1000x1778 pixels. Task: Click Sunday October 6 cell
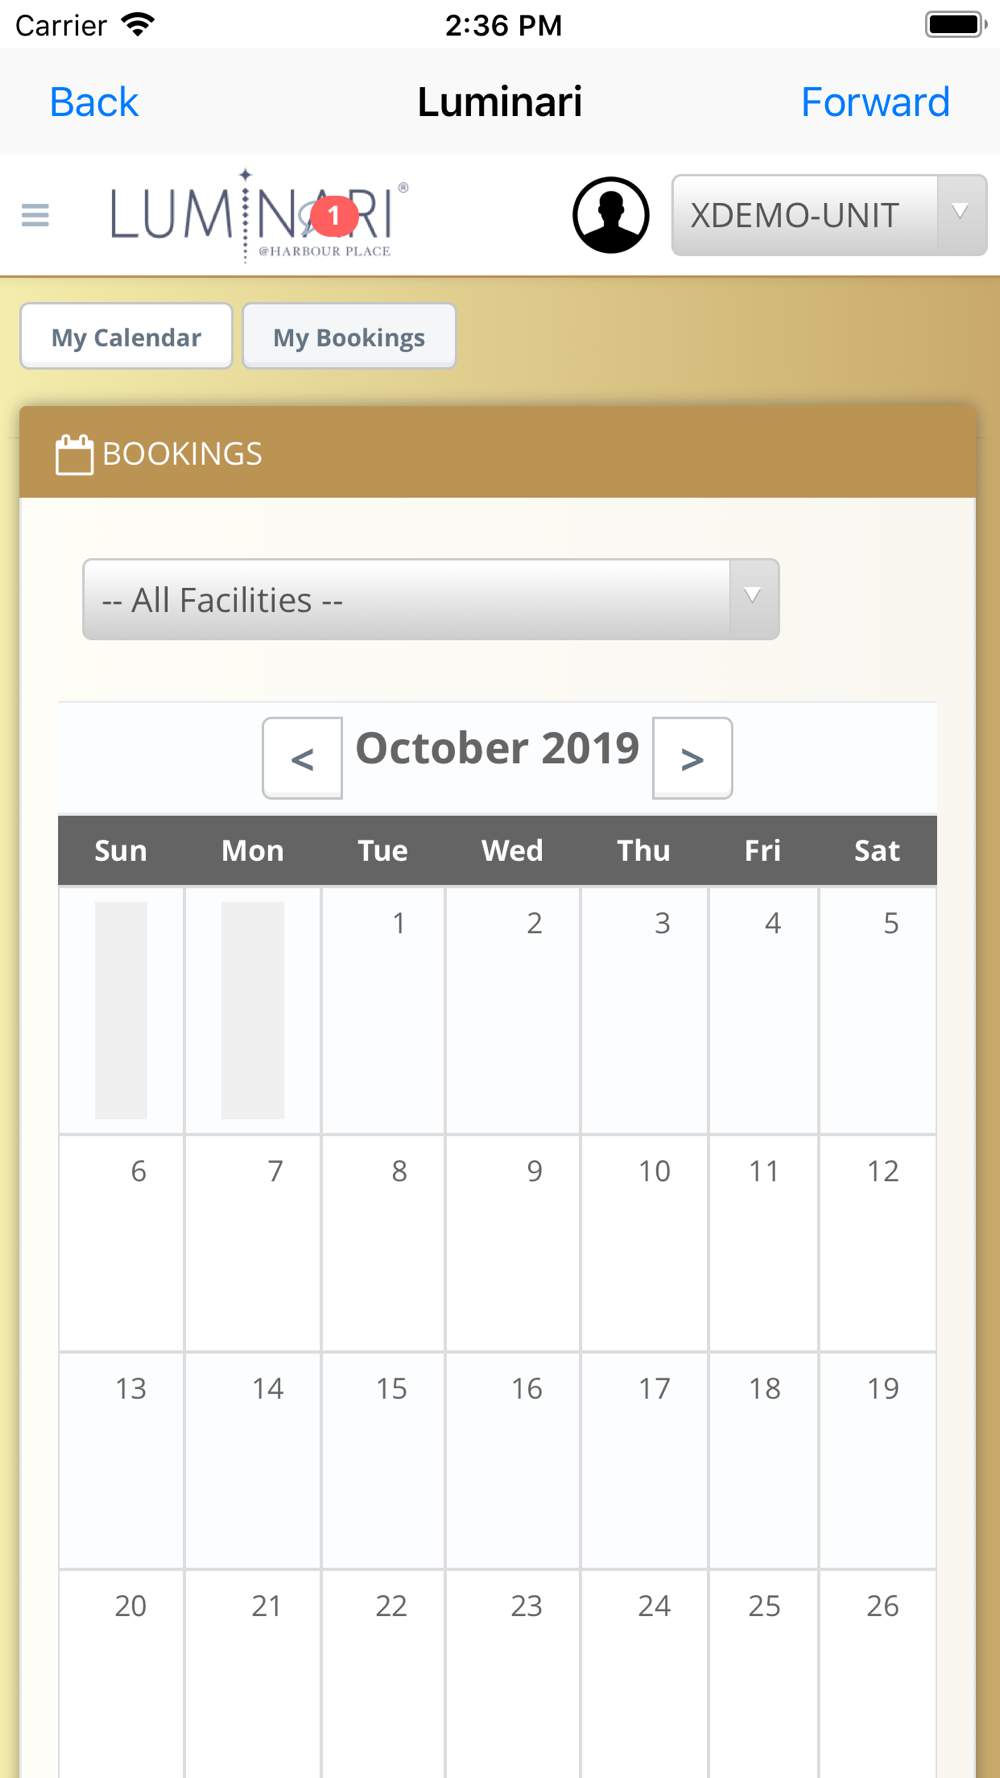pyautogui.click(x=121, y=1242)
